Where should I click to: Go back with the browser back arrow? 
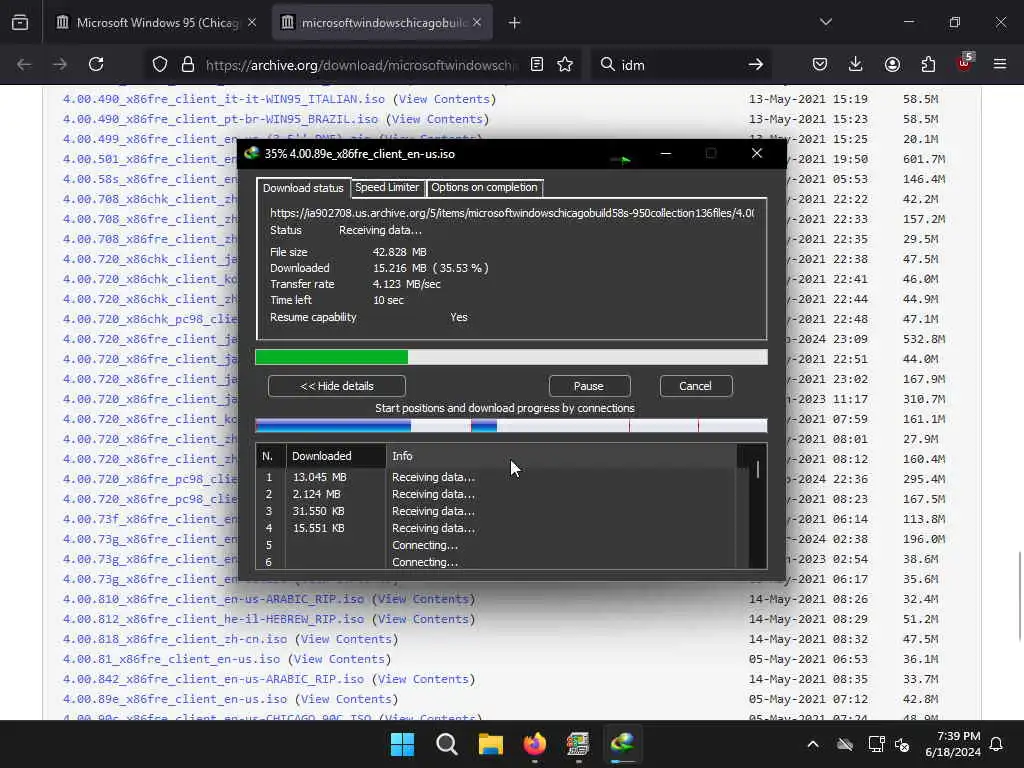click(x=24, y=64)
